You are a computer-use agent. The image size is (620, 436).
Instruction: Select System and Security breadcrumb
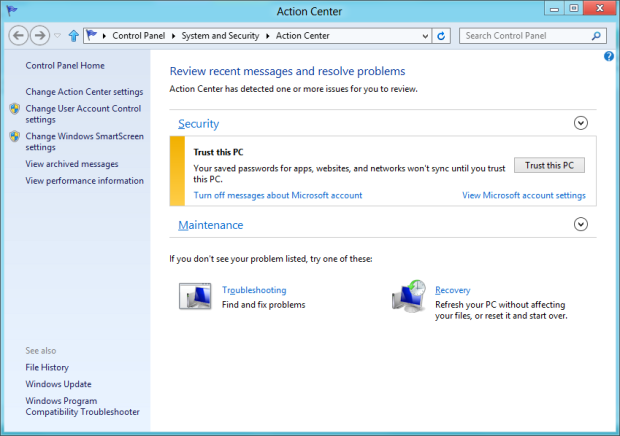220,36
